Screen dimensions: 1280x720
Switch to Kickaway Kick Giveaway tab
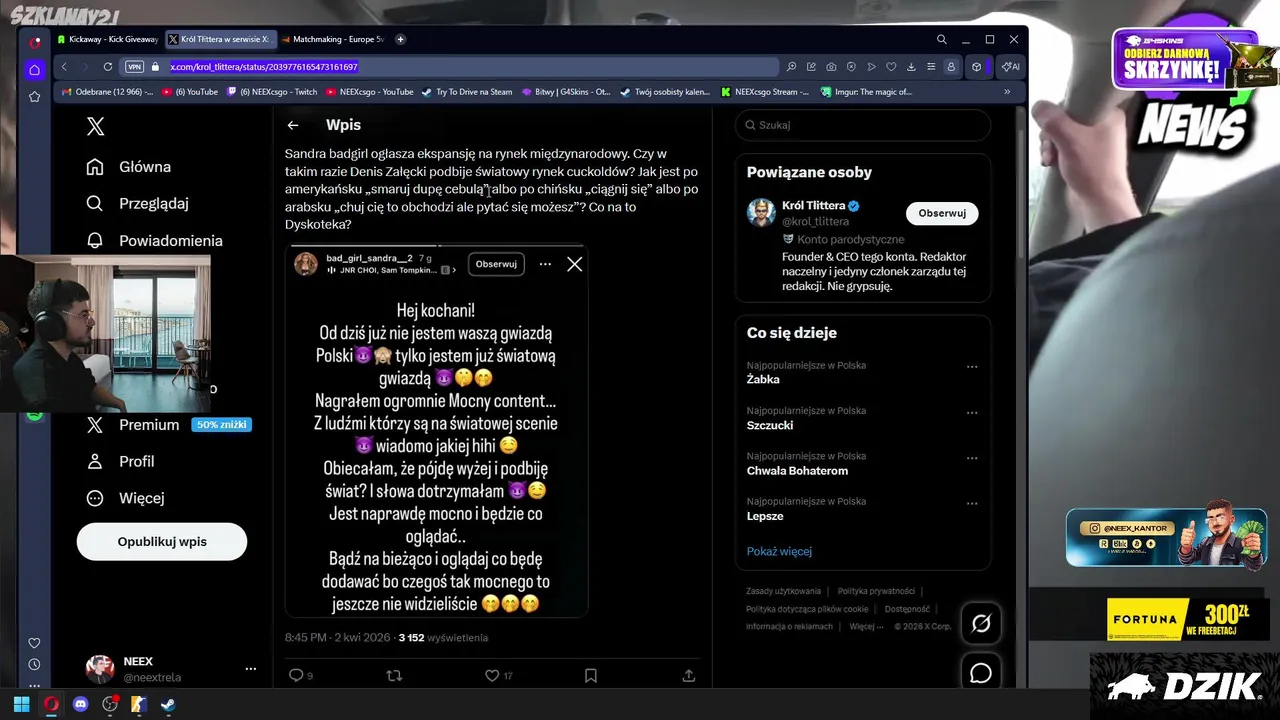pyautogui.click(x=108, y=39)
